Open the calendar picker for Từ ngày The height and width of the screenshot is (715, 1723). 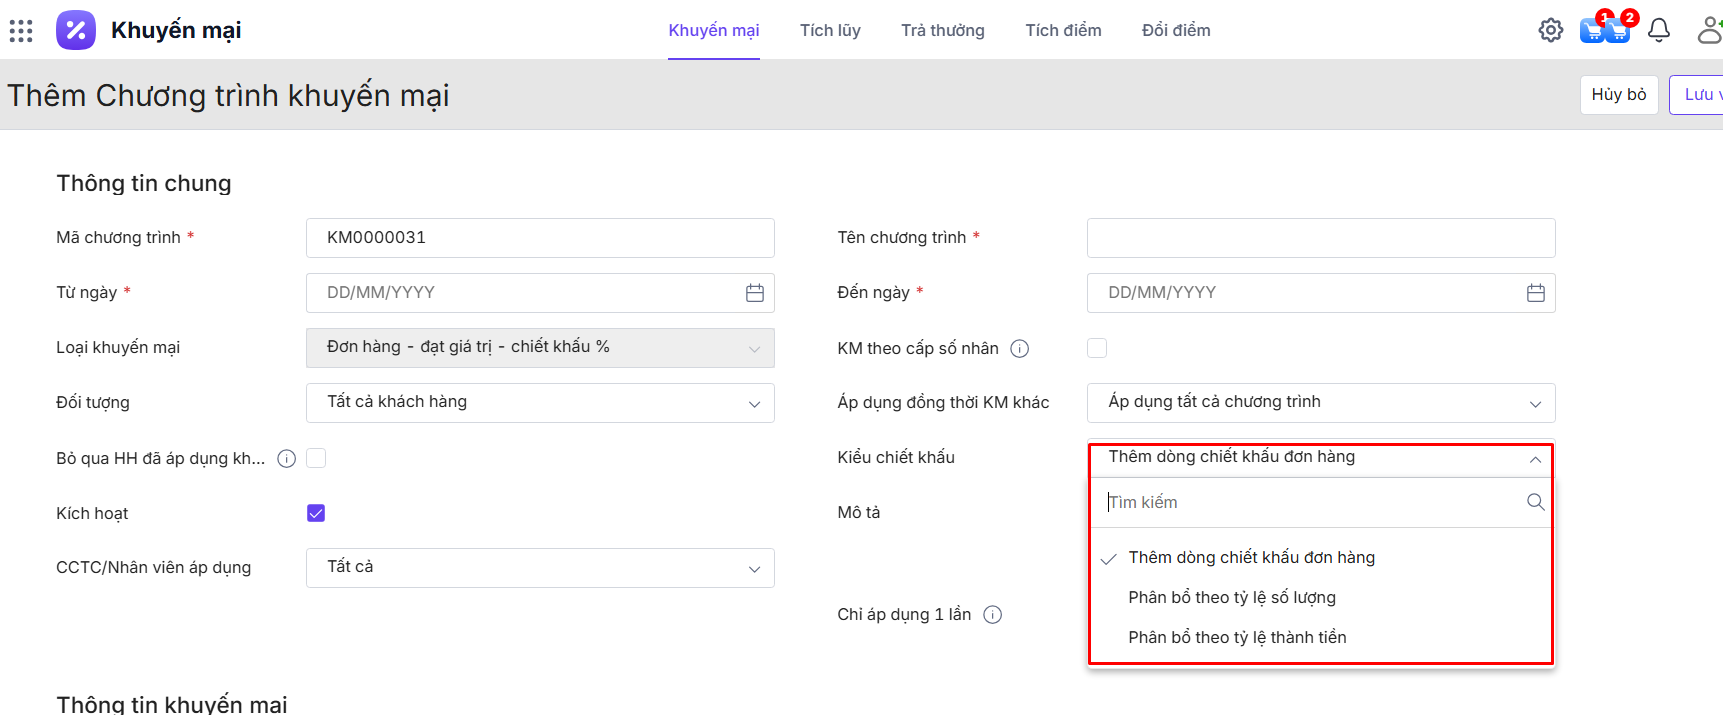pyautogui.click(x=754, y=293)
